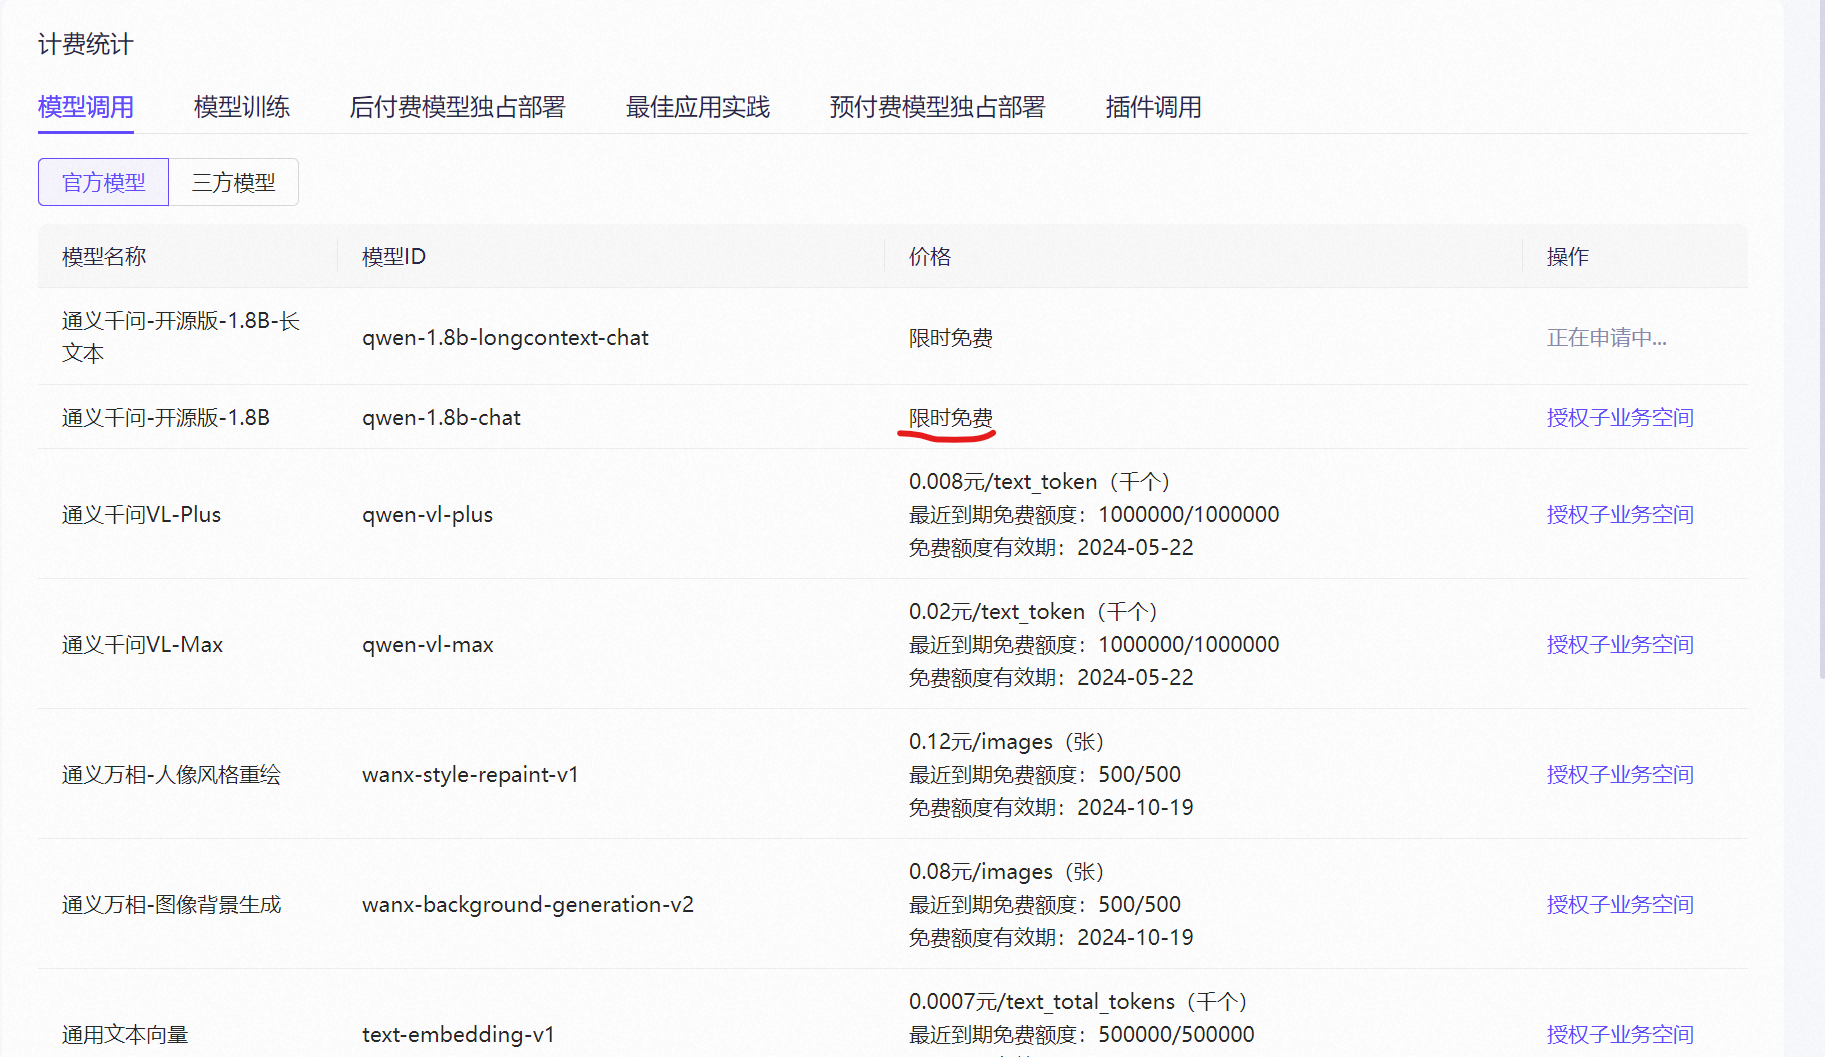1825x1057 pixels.
Task: Click the vertical page scrollbar
Action: [1820, 340]
